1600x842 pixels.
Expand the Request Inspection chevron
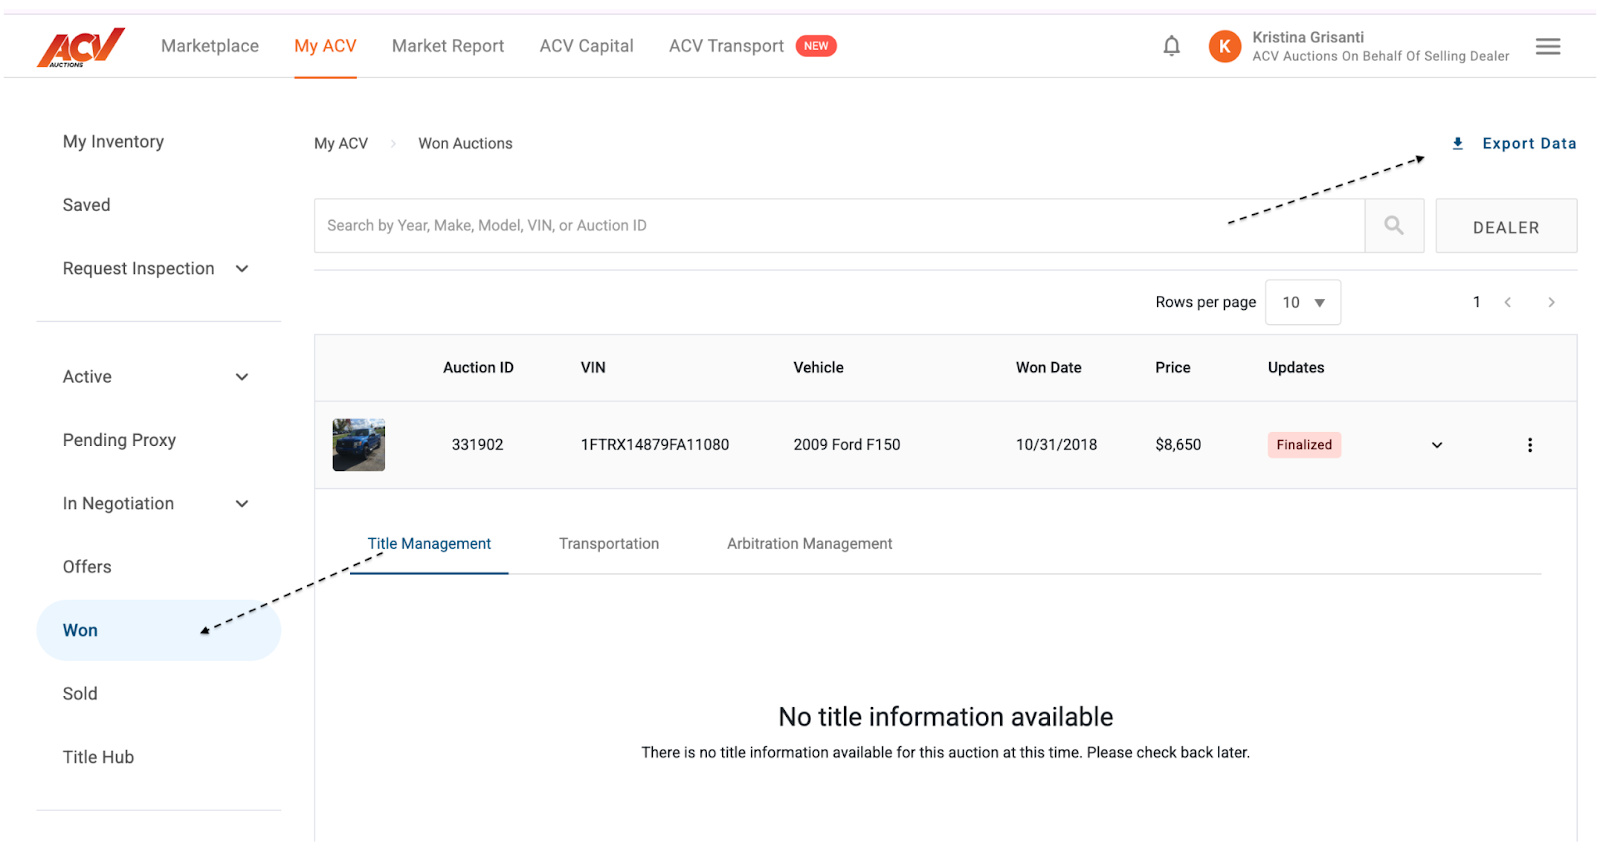coord(242,269)
